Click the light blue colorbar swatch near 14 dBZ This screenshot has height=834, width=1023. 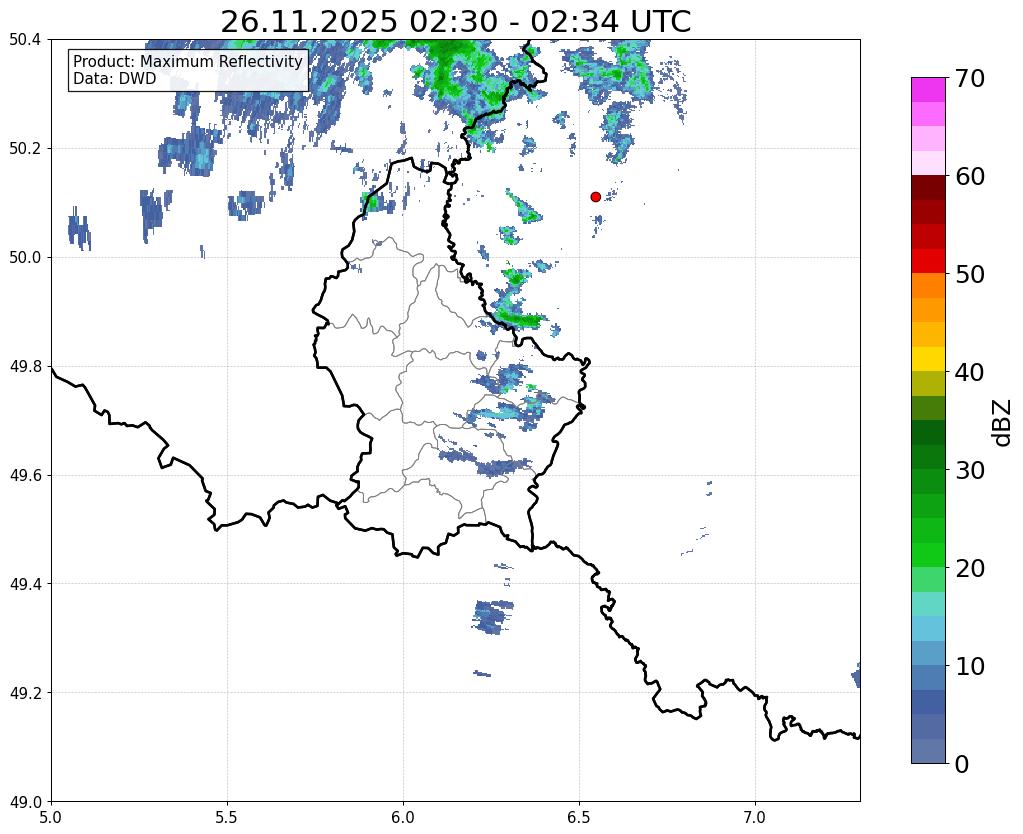[x=928, y=628]
